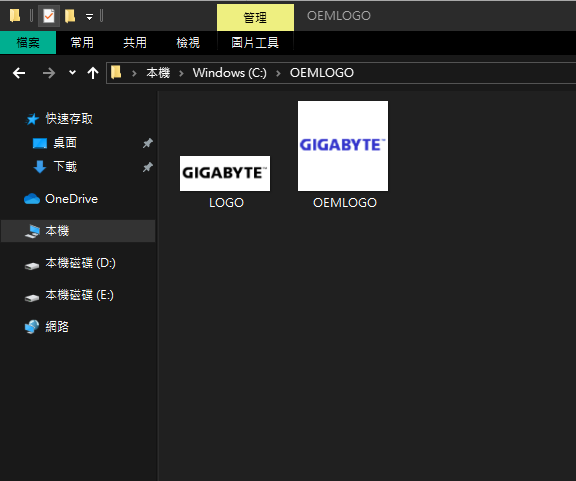The width and height of the screenshot is (576, 481).
Task: Switch to the 圖片工具 ribbon tab
Action: (x=255, y=43)
